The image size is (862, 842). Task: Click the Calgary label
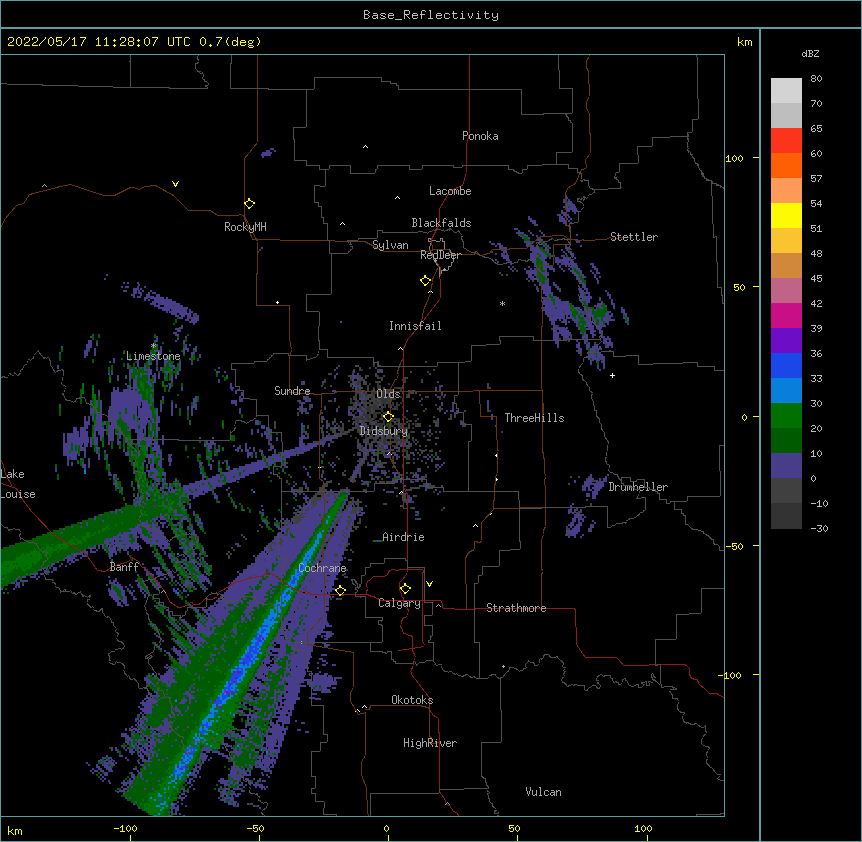point(400,603)
